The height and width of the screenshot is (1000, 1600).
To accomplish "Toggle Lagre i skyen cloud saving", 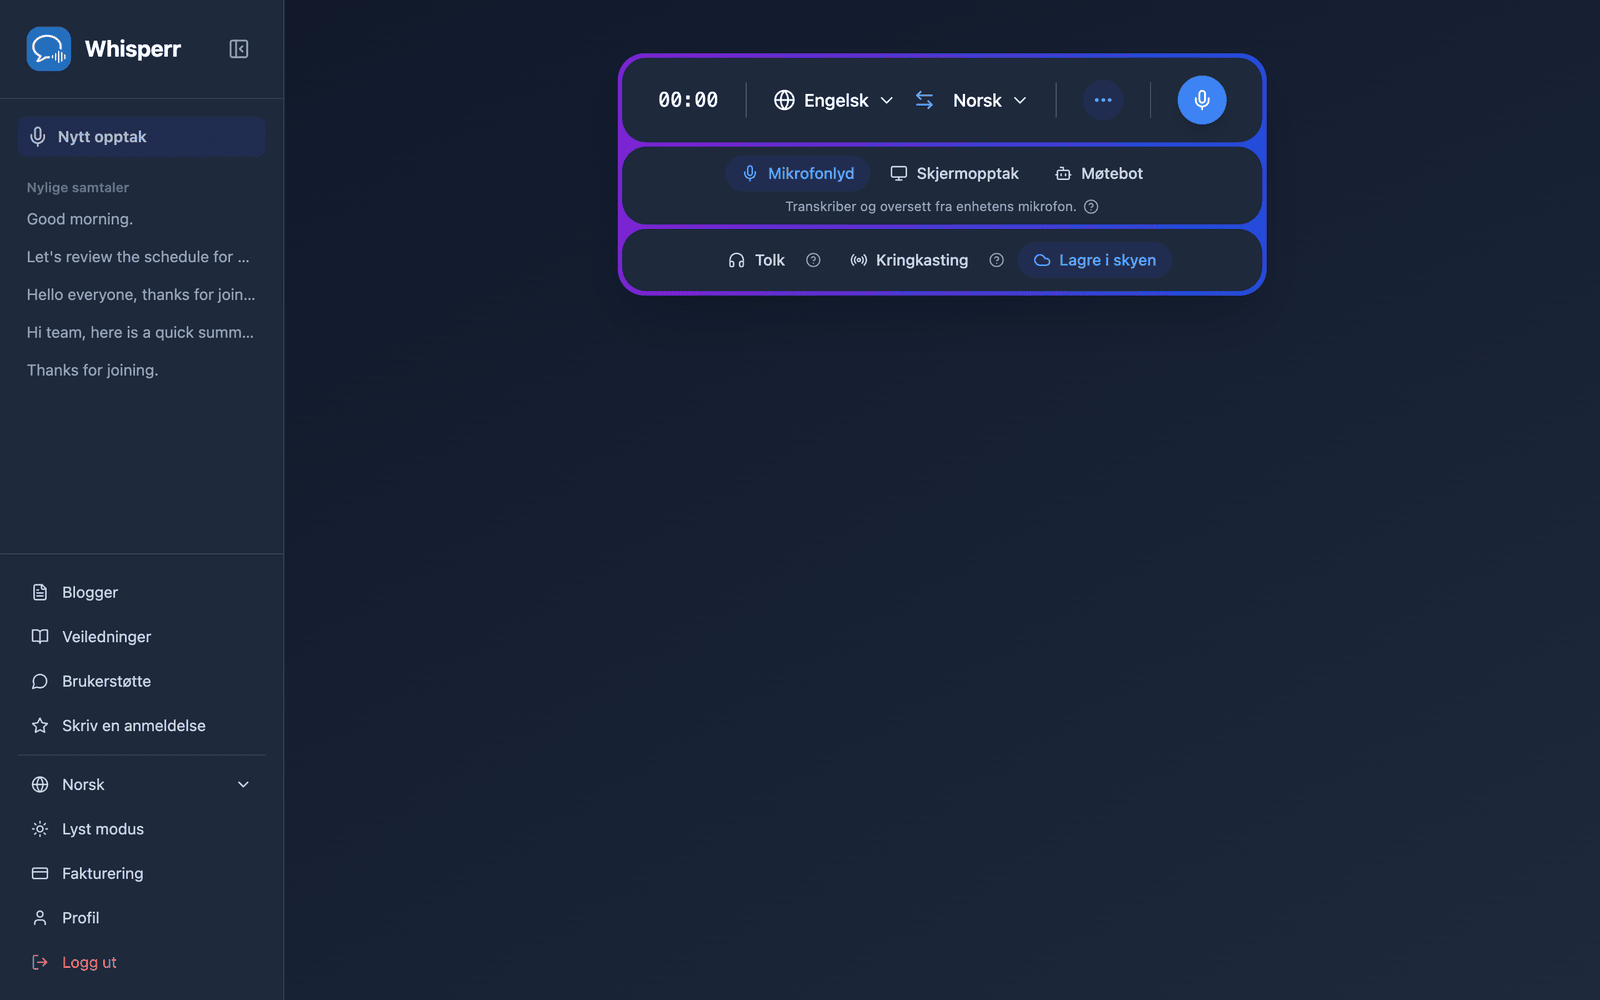I will 1095,260.
